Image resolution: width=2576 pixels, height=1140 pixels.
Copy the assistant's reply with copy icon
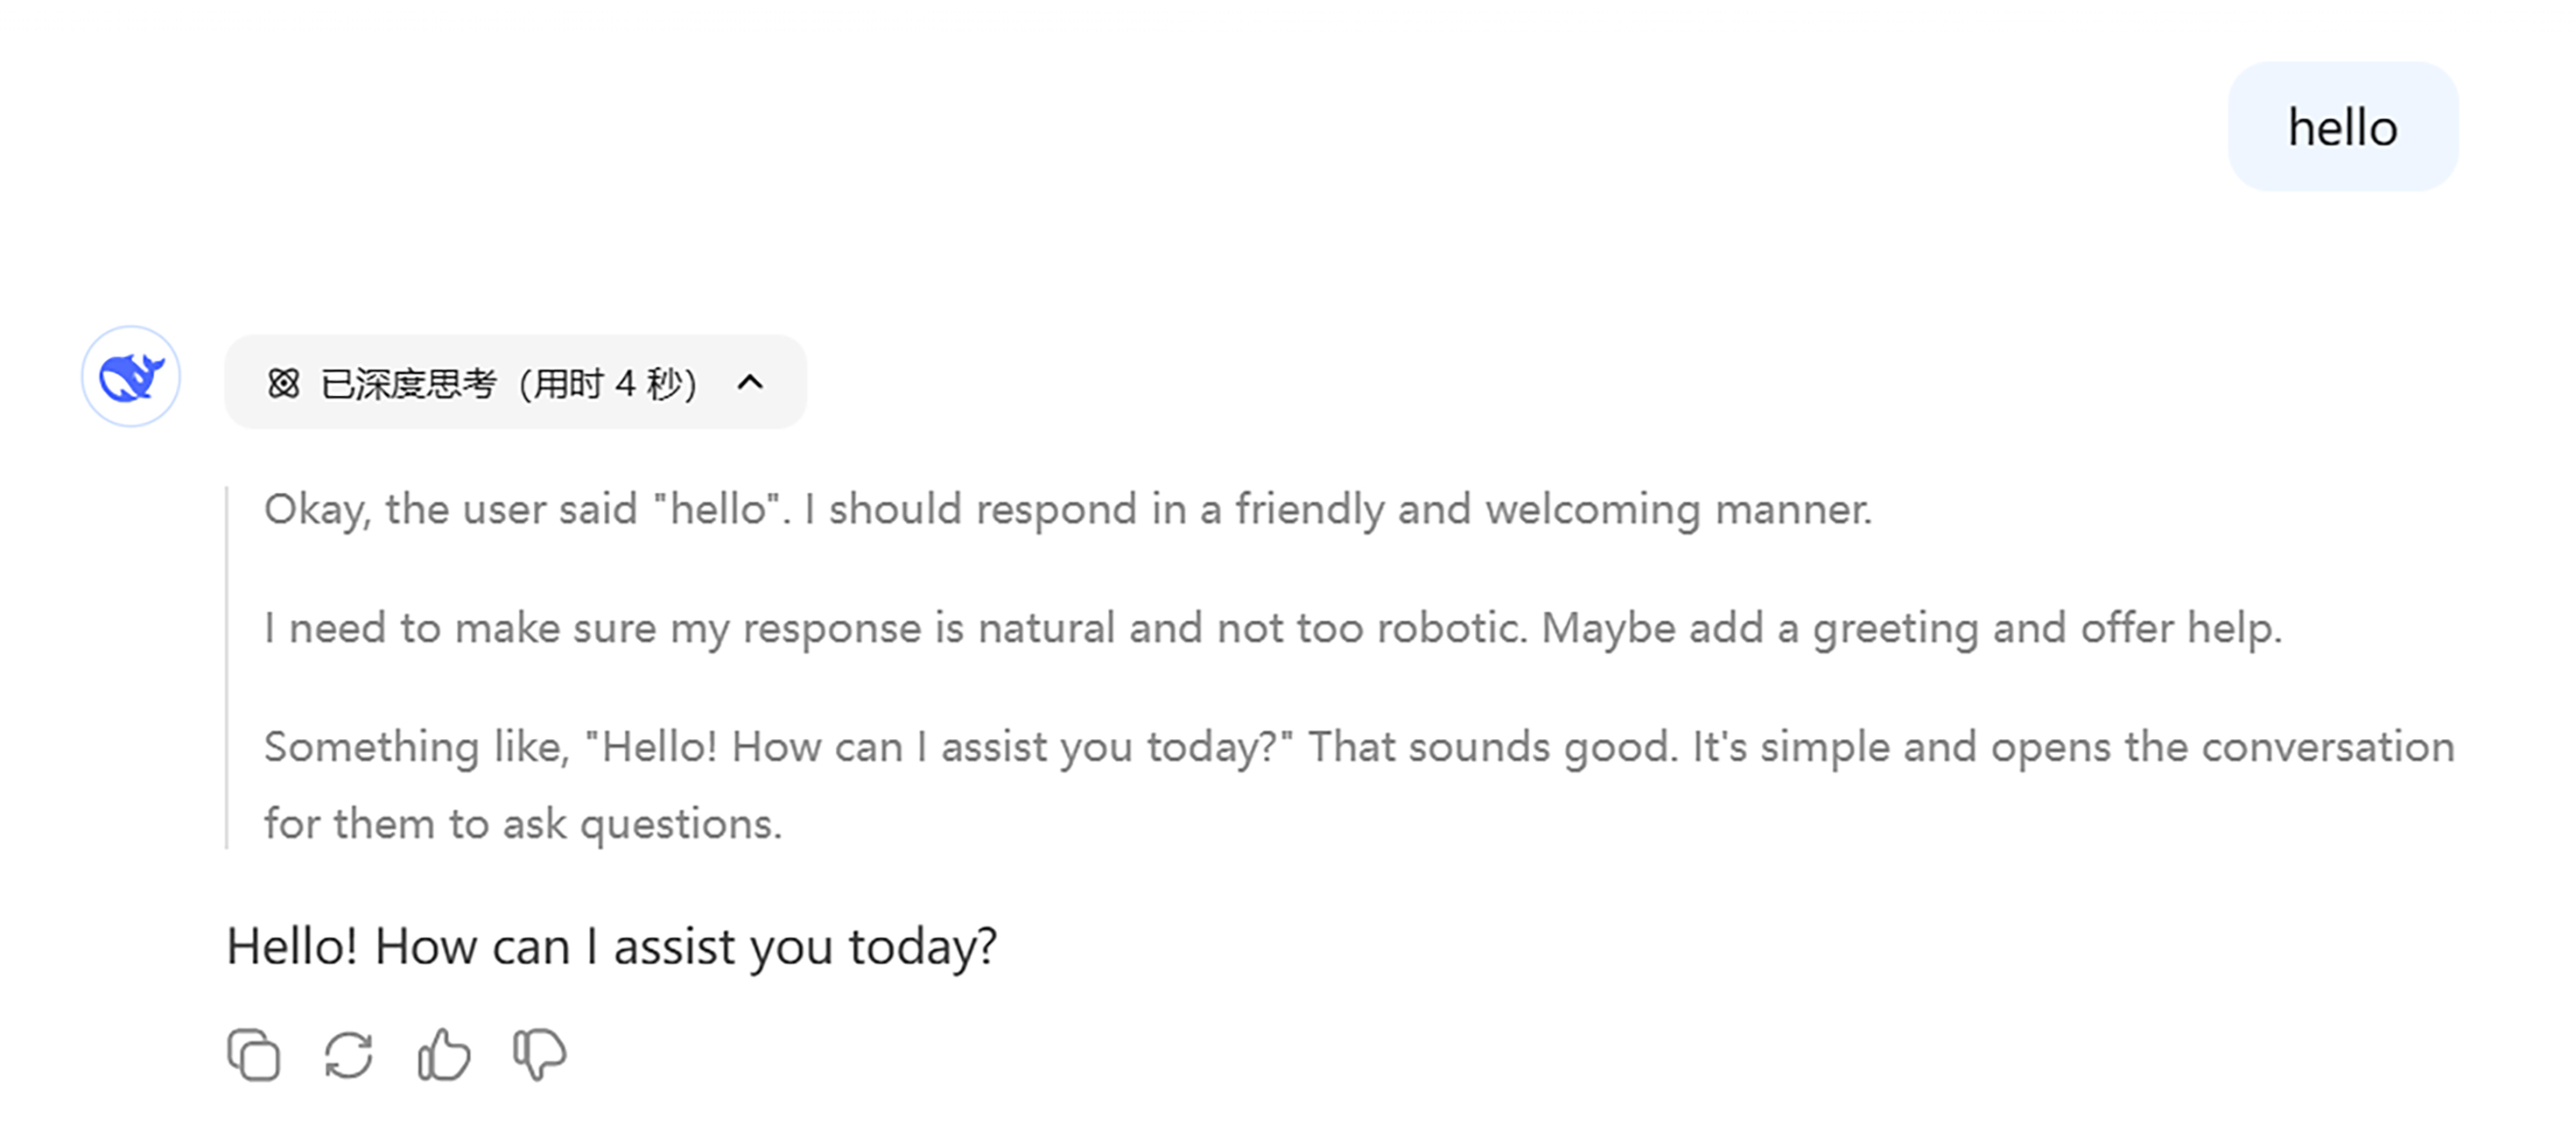254,1055
